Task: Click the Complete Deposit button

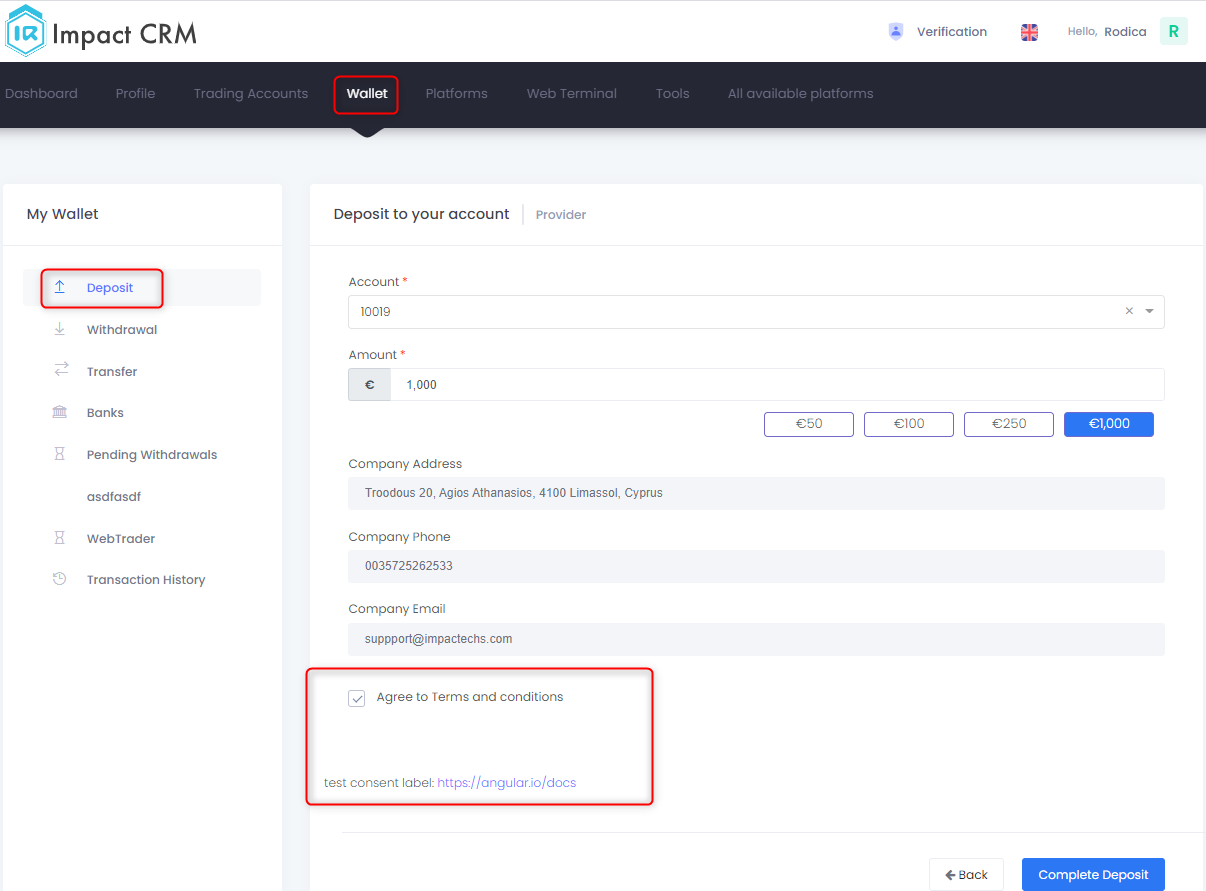Action: click(x=1093, y=875)
